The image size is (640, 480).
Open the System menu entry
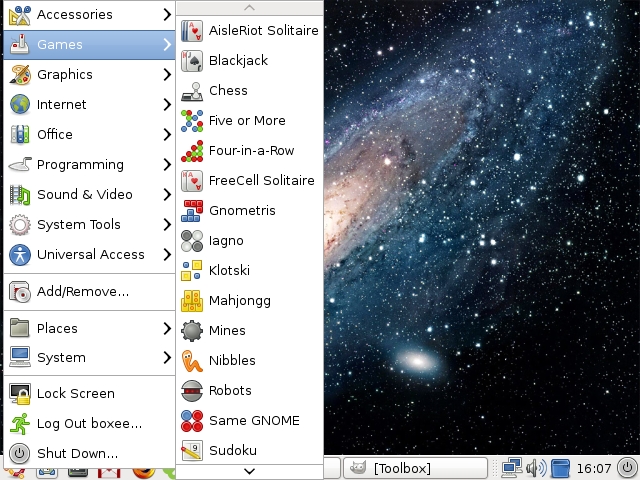coord(89,358)
